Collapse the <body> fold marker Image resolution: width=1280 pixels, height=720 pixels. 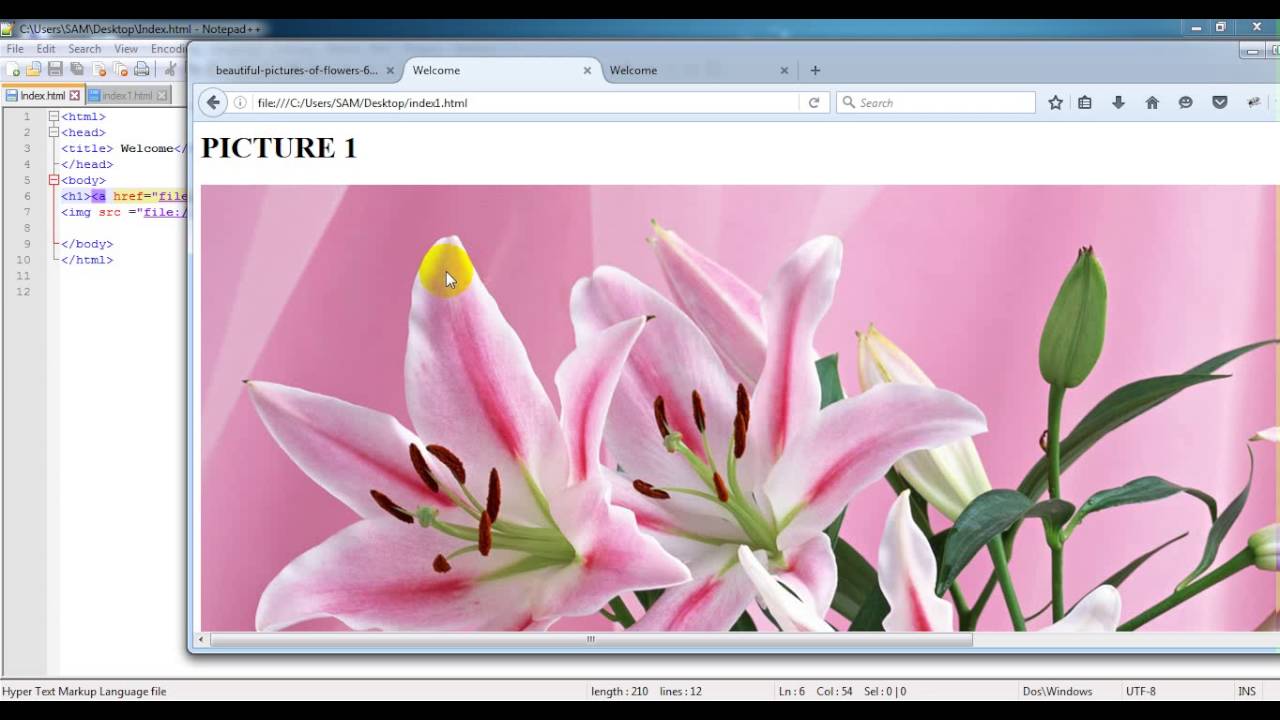click(54, 180)
